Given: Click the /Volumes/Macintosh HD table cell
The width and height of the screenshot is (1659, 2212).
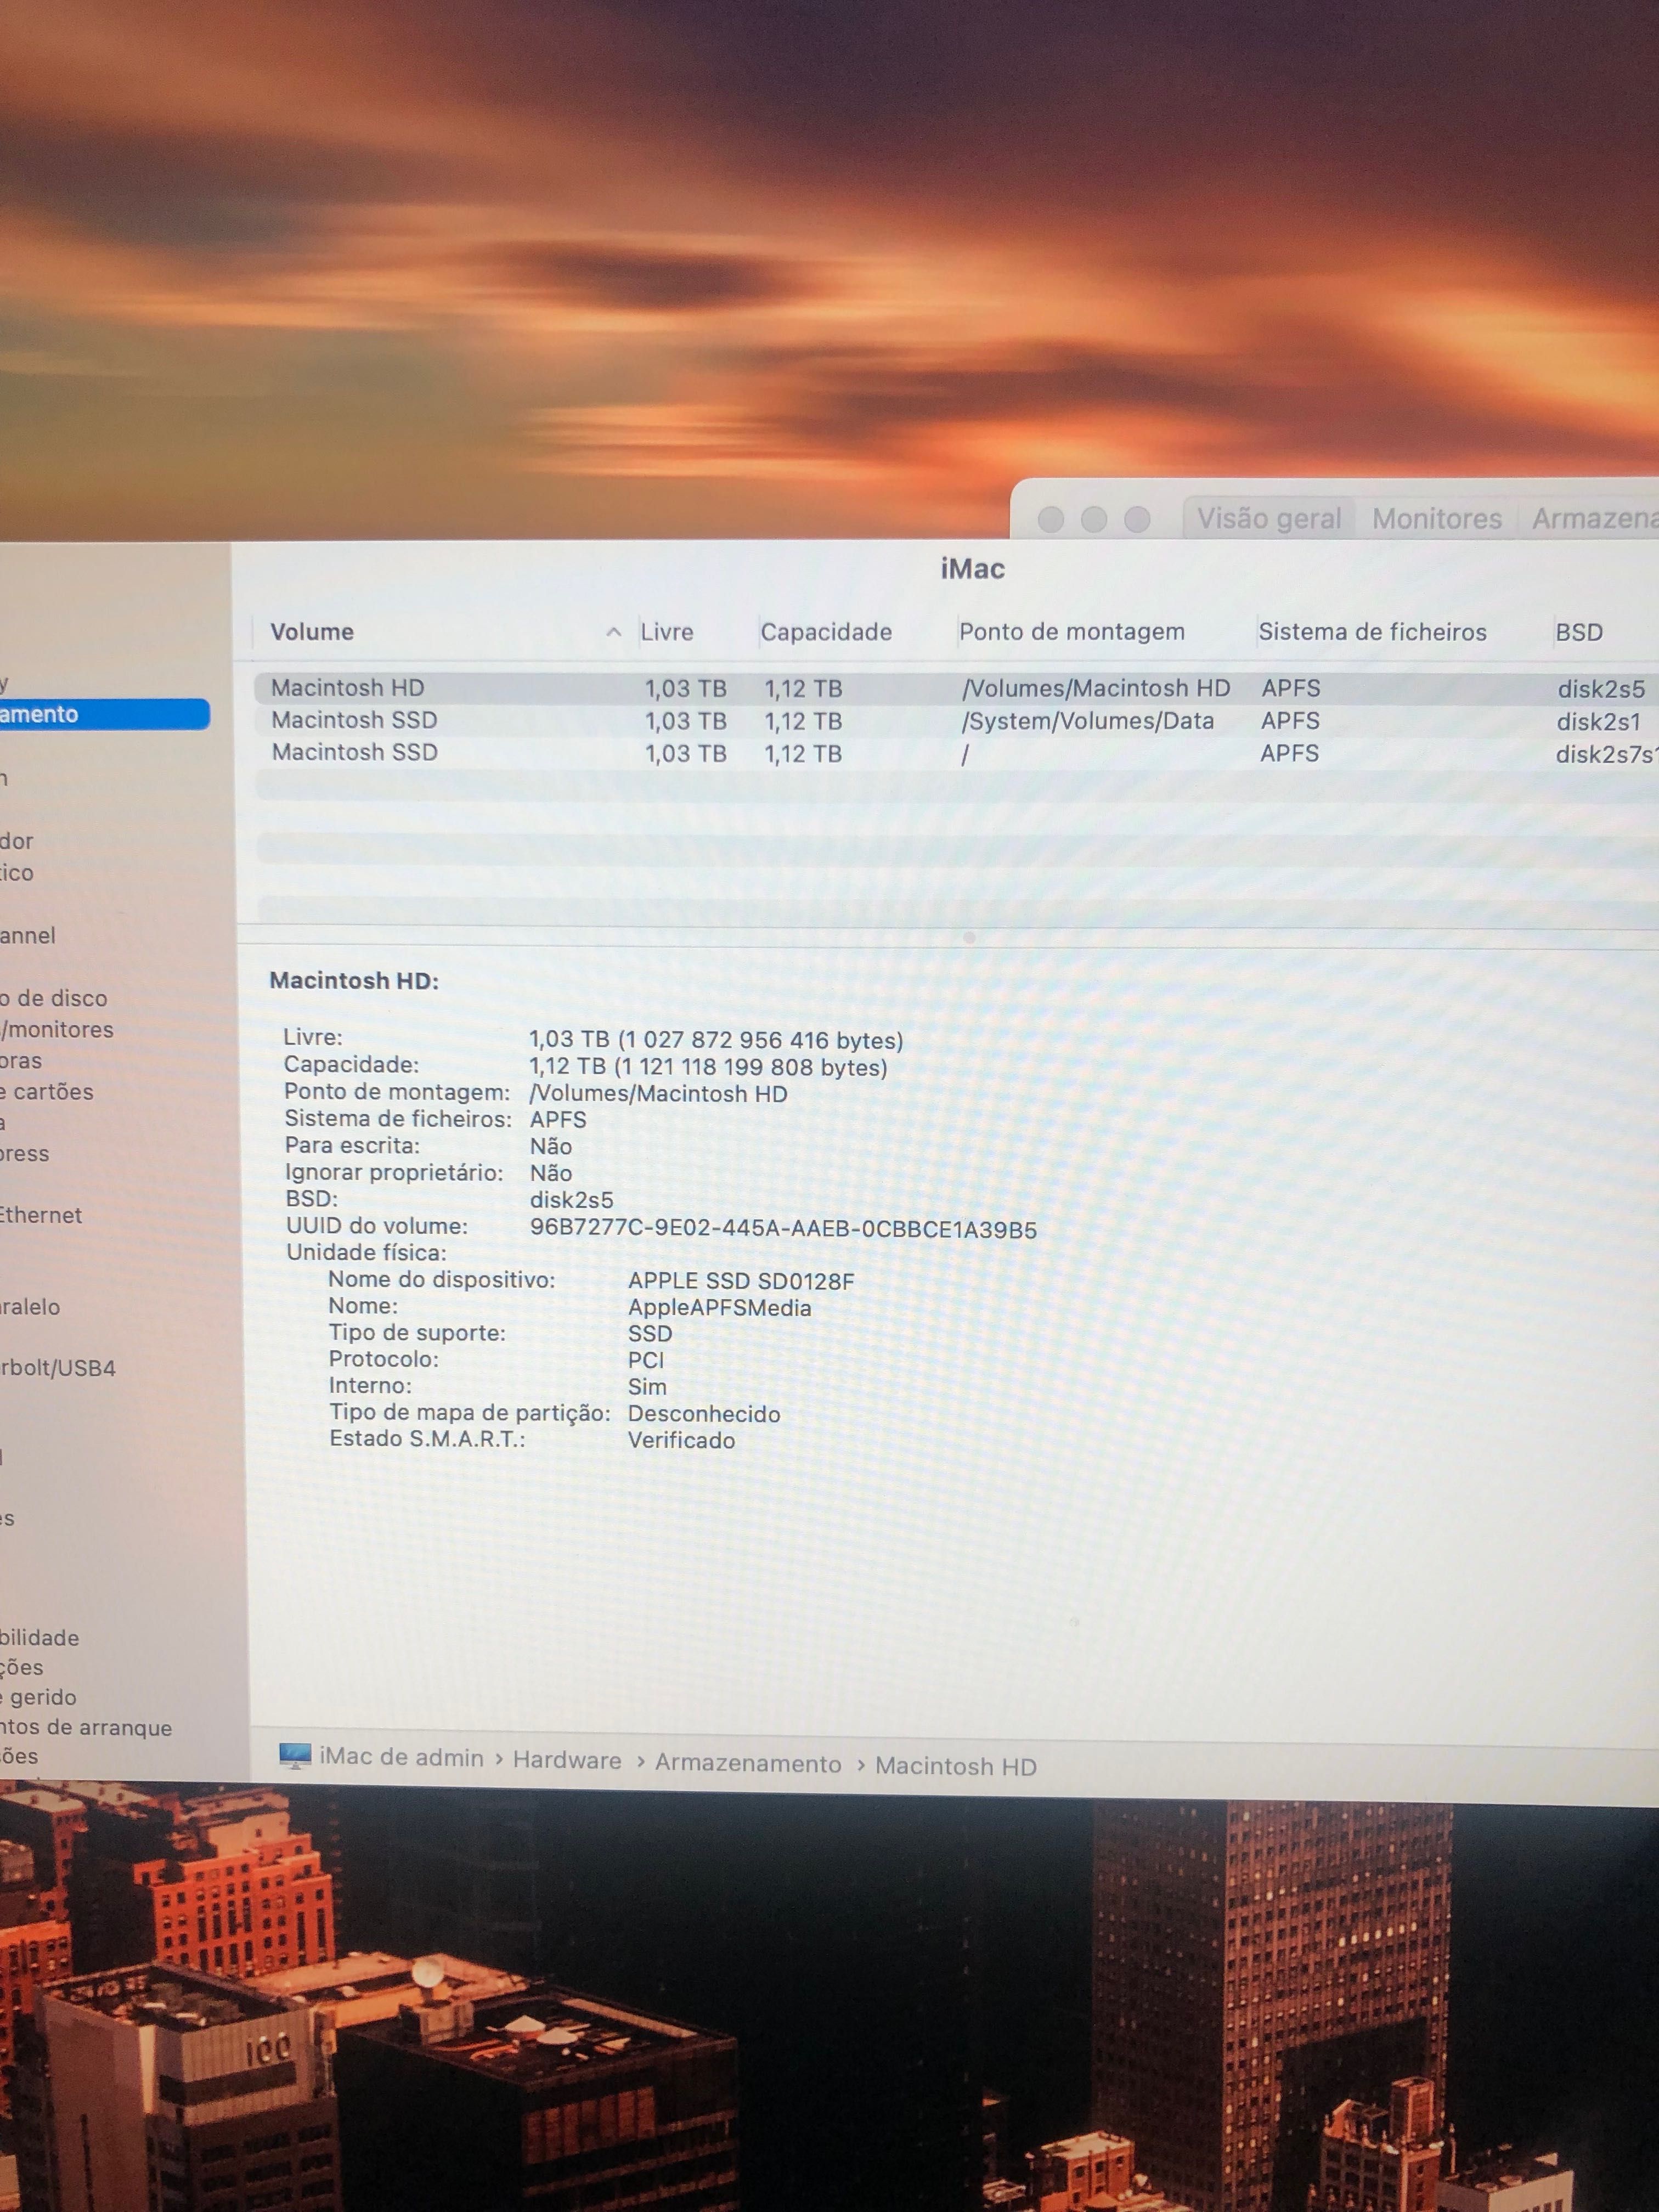Looking at the screenshot, I should (1096, 688).
